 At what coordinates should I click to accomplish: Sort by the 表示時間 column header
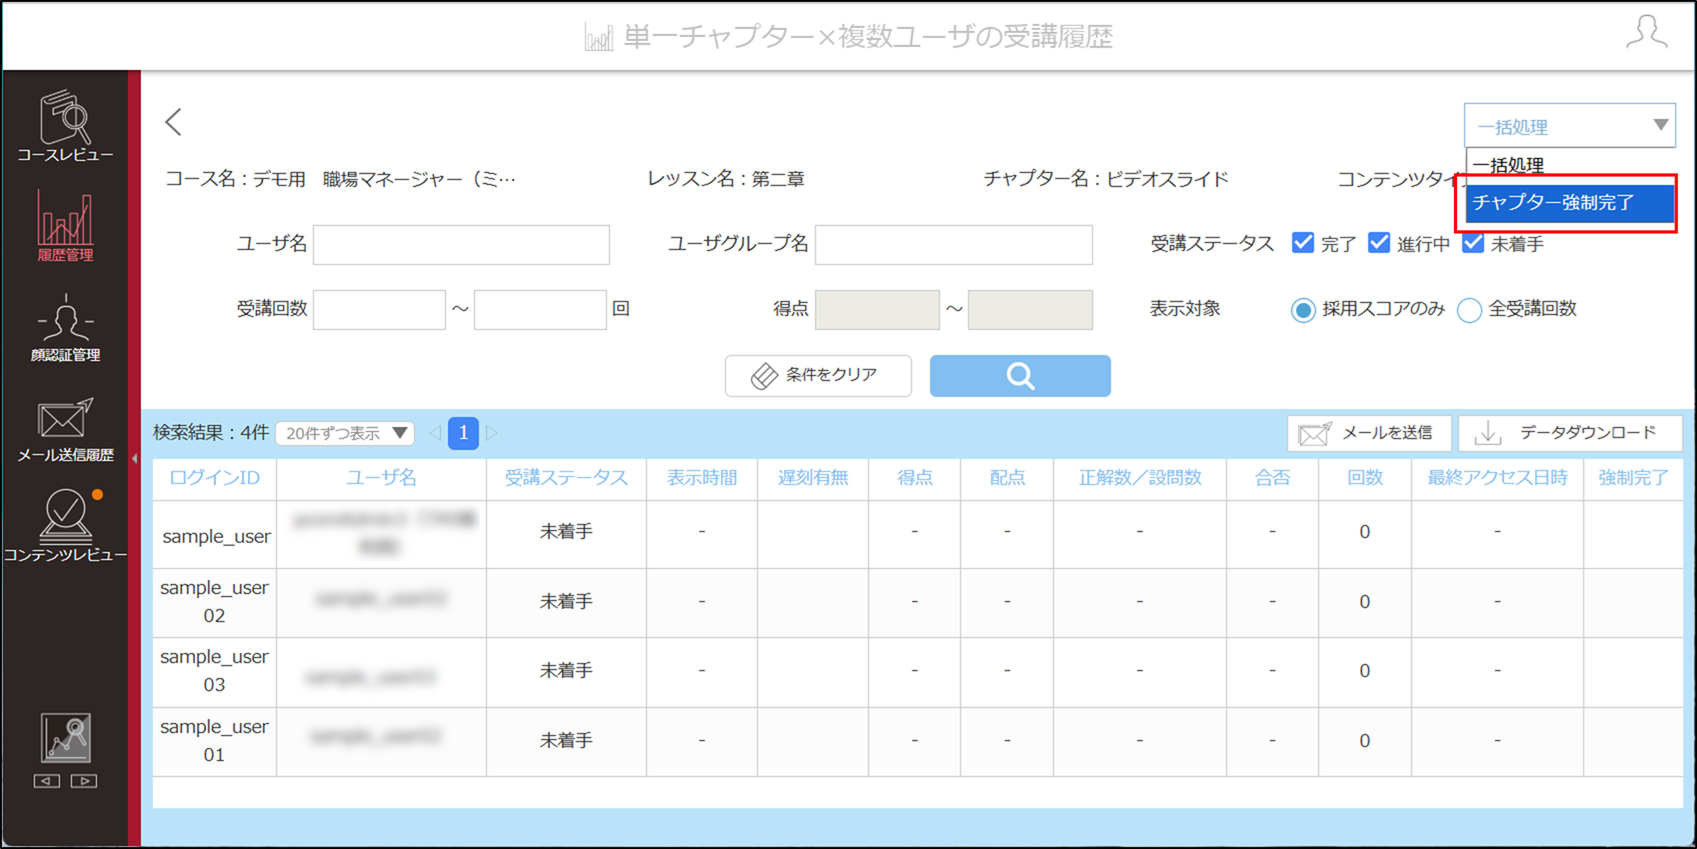[702, 478]
